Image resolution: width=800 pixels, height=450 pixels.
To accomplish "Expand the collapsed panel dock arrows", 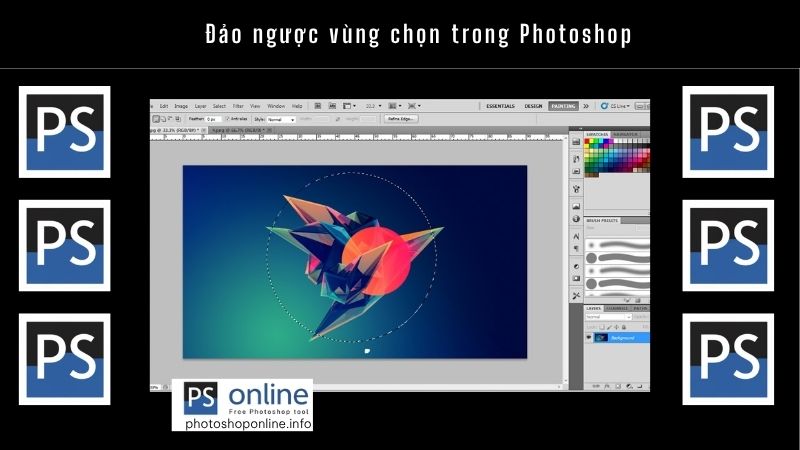I will tap(580, 129).
